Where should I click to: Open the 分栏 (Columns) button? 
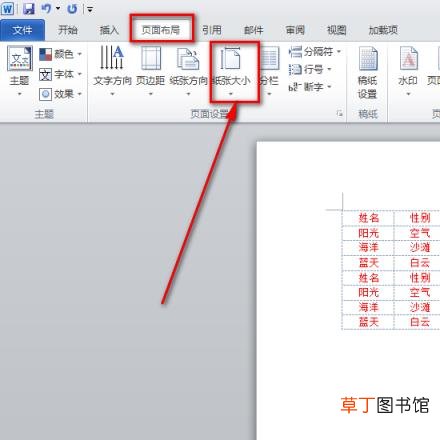click(269, 71)
